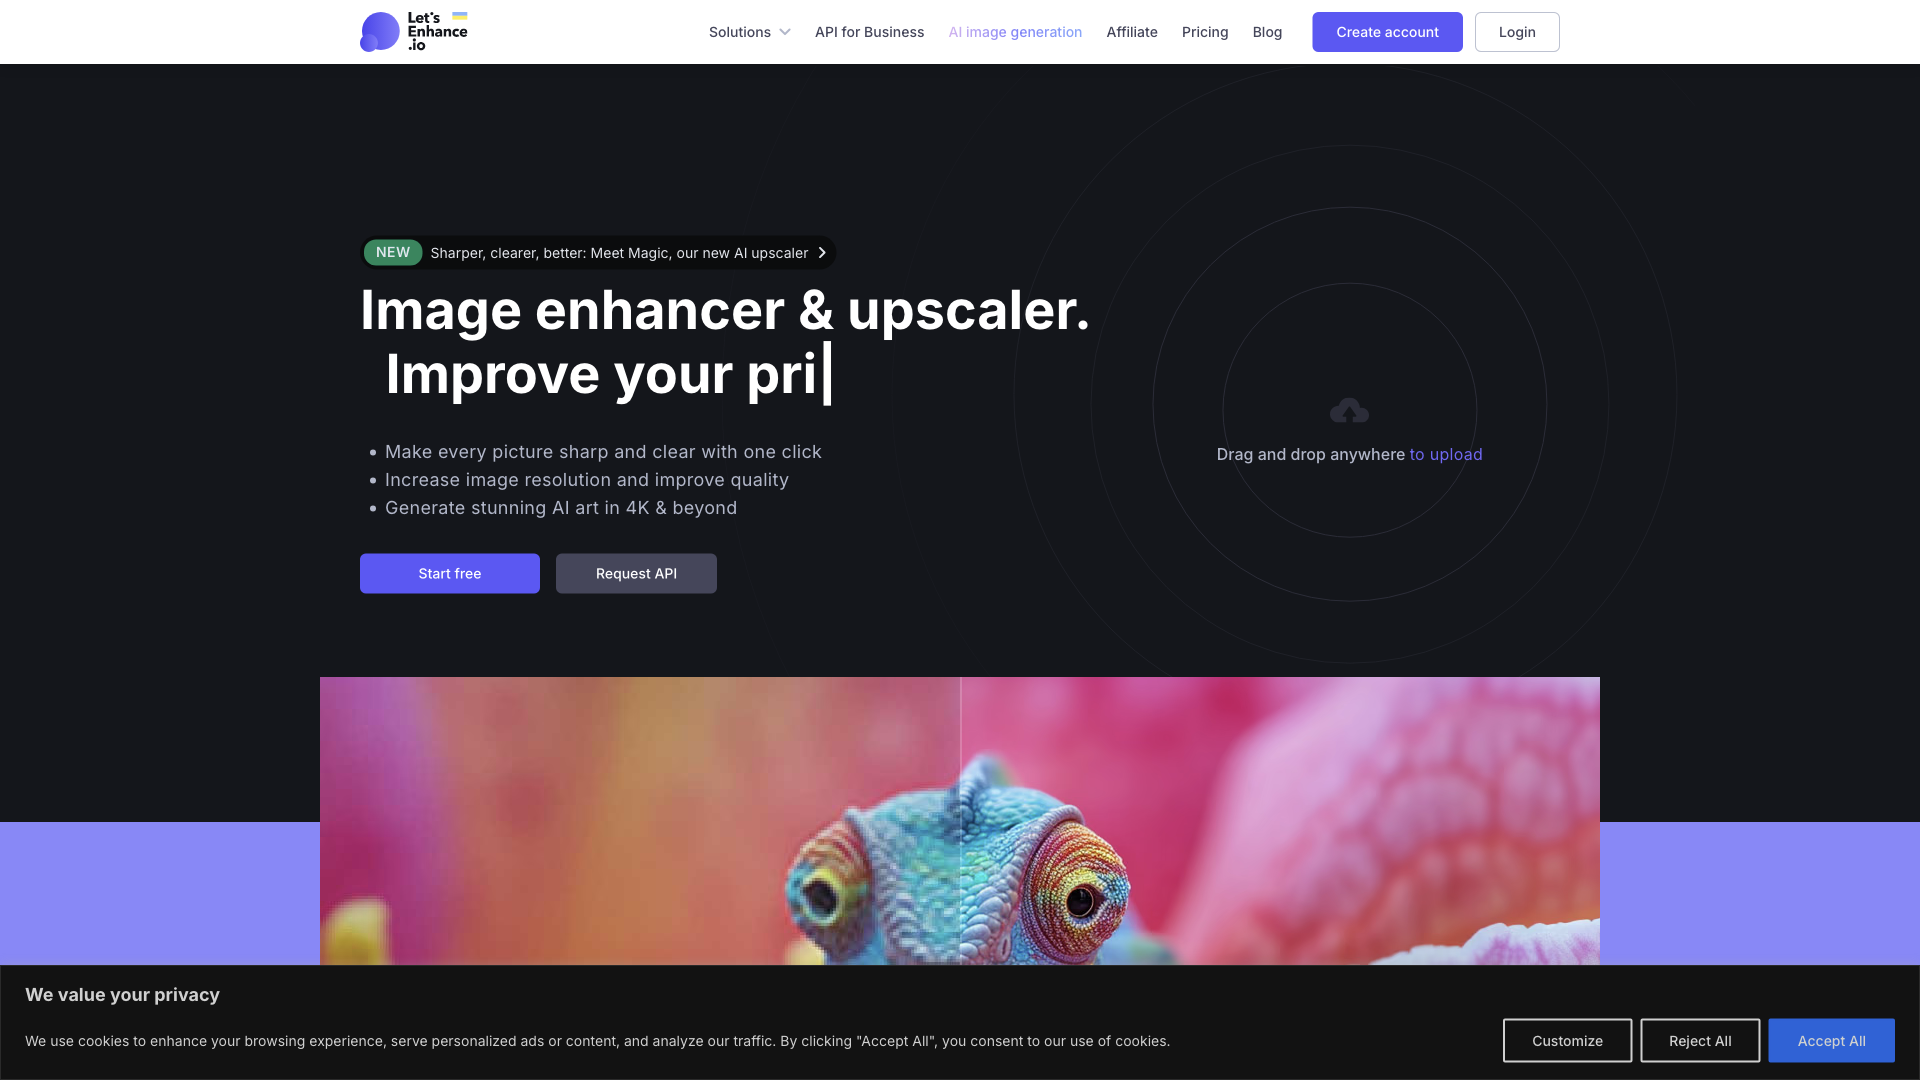Screen dimensions: 1920x1080
Task: Click the Start free button
Action: pyautogui.click(x=450, y=572)
